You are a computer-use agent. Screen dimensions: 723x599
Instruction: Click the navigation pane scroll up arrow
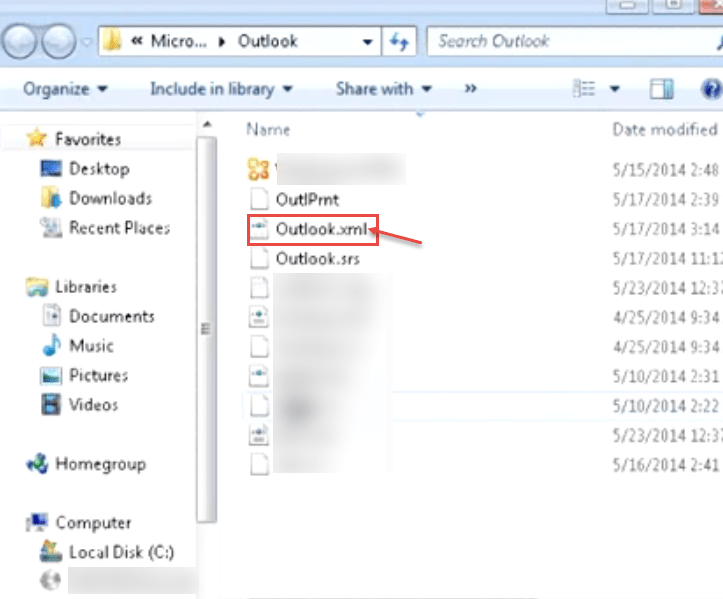207,124
